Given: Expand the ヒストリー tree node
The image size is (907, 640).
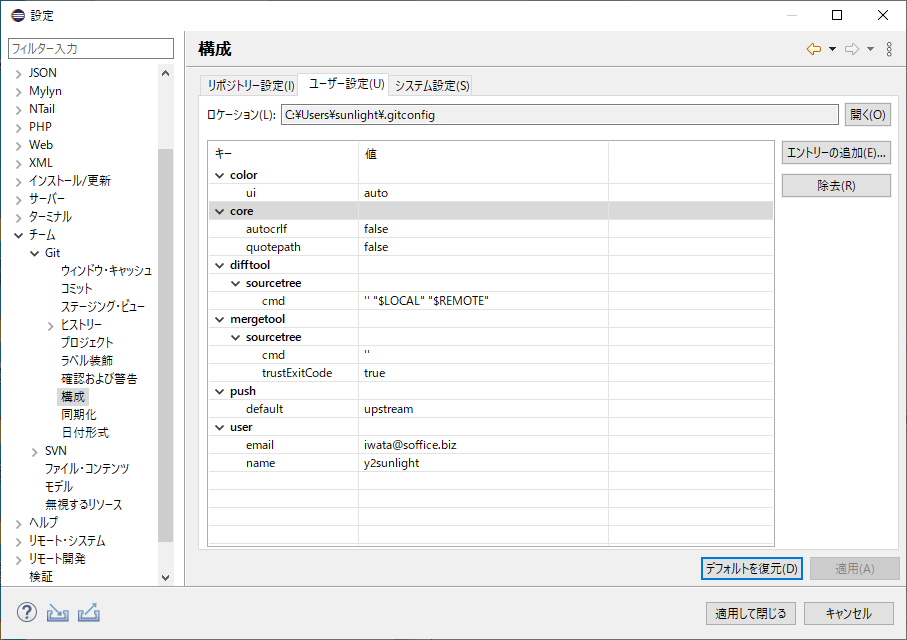Looking at the screenshot, I should tap(51, 325).
